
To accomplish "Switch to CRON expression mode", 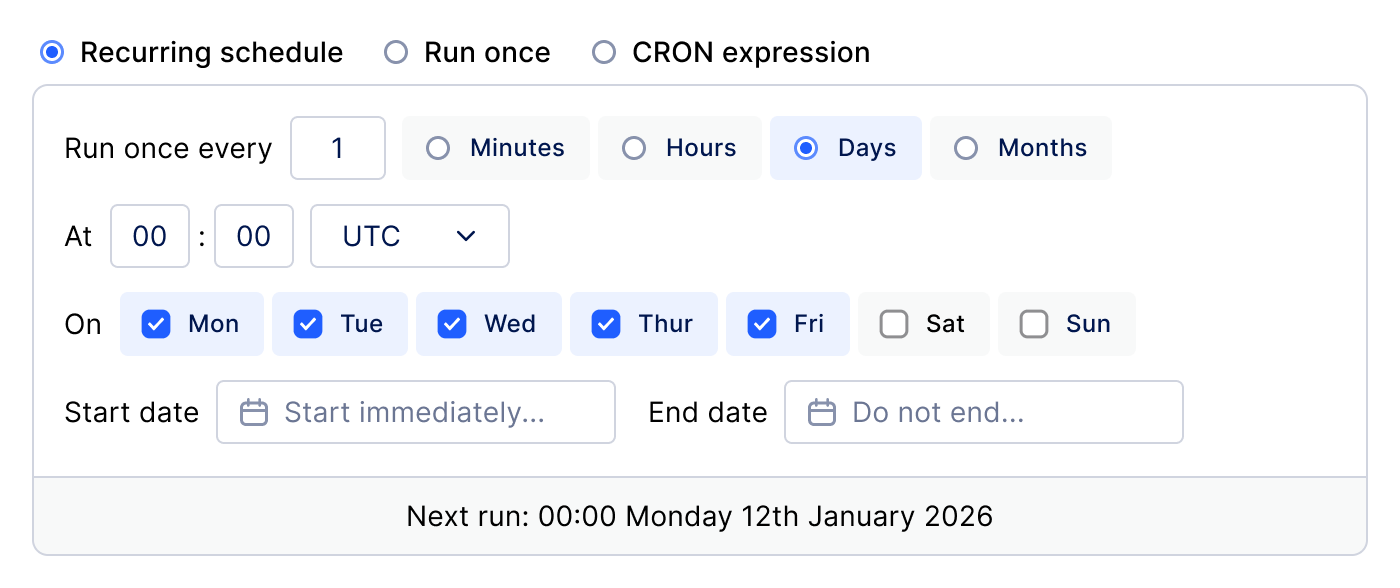I will point(604,52).
